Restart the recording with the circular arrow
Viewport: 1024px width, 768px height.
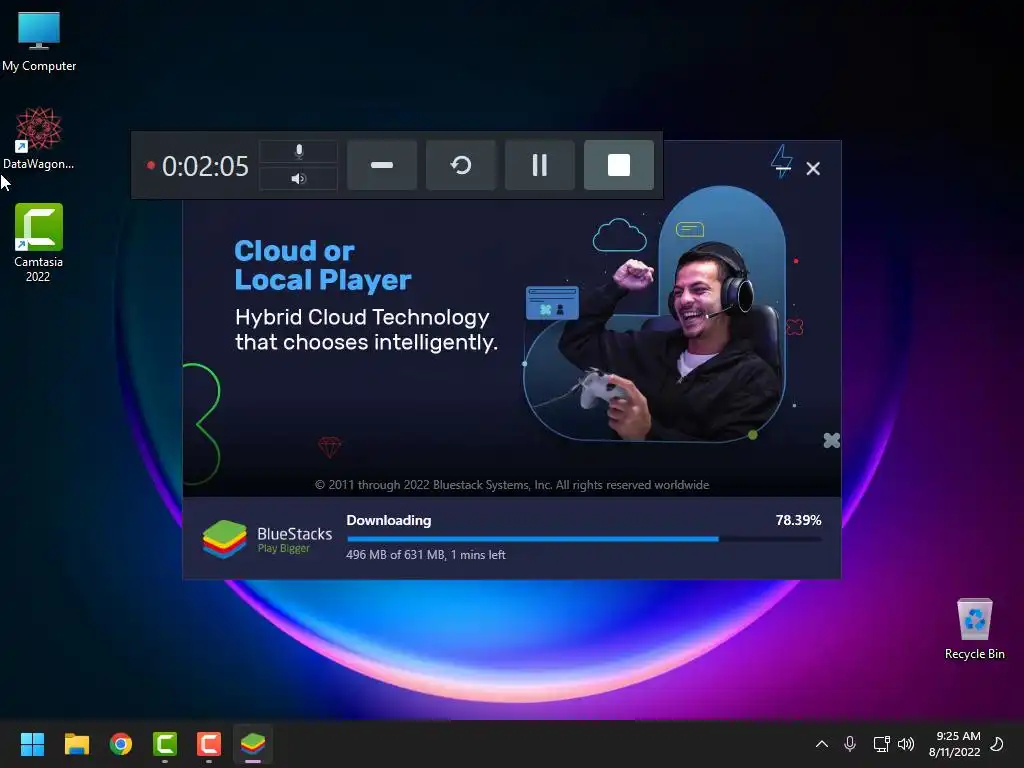pos(460,165)
